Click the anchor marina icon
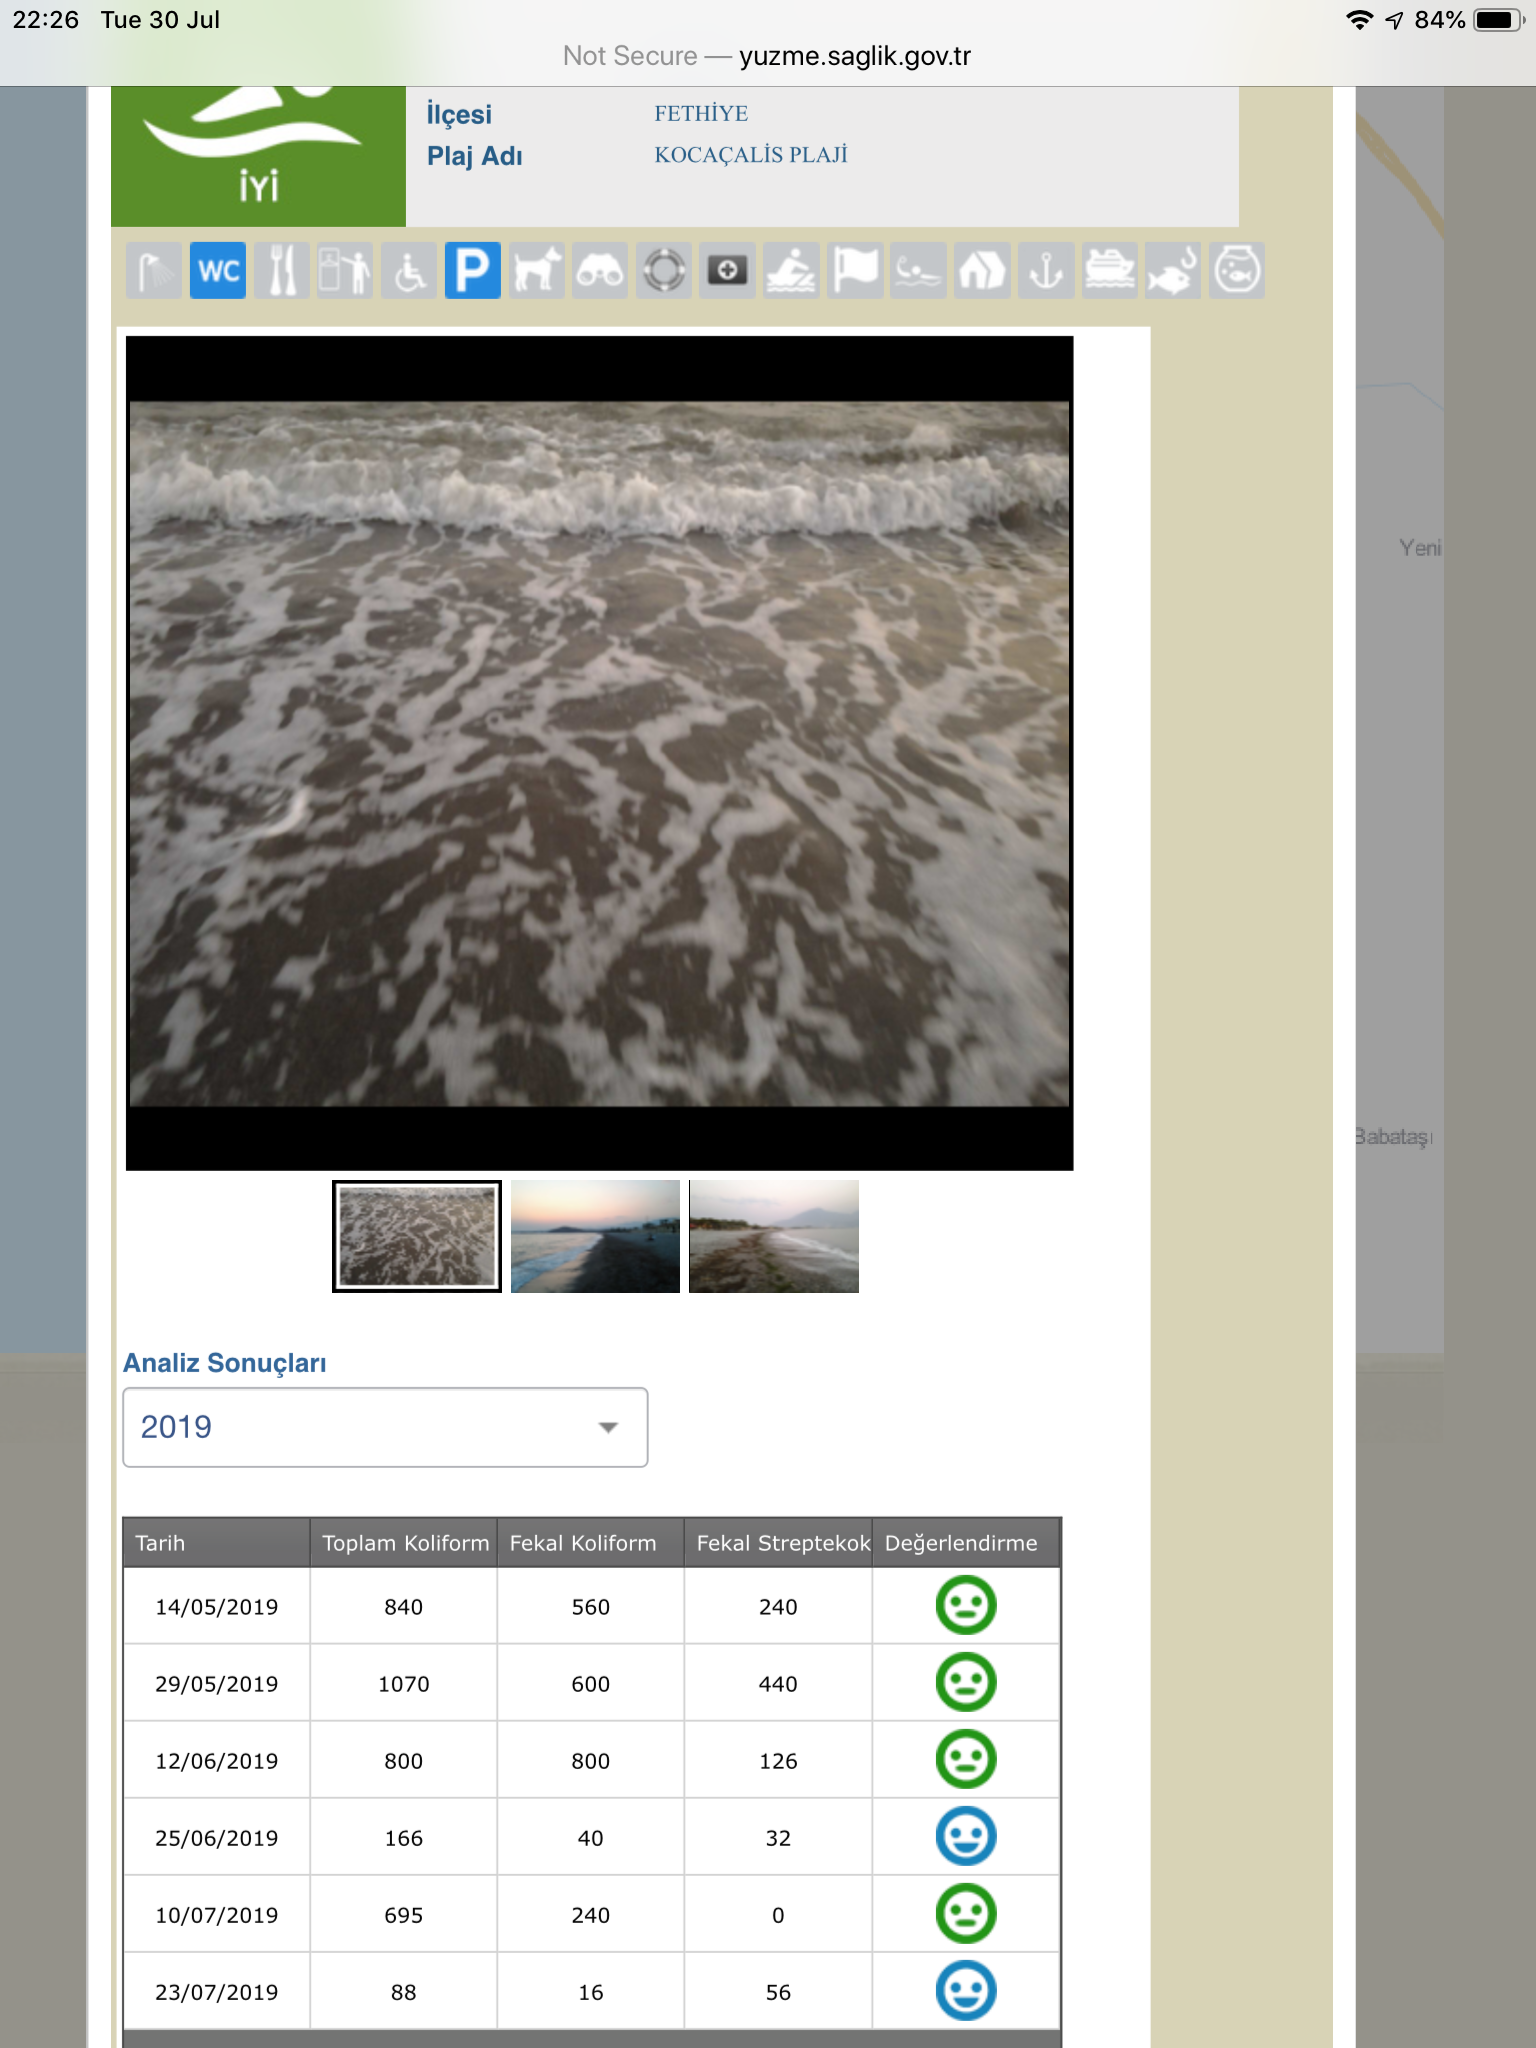The height and width of the screenshot is (2048, 1536). 1047,270
